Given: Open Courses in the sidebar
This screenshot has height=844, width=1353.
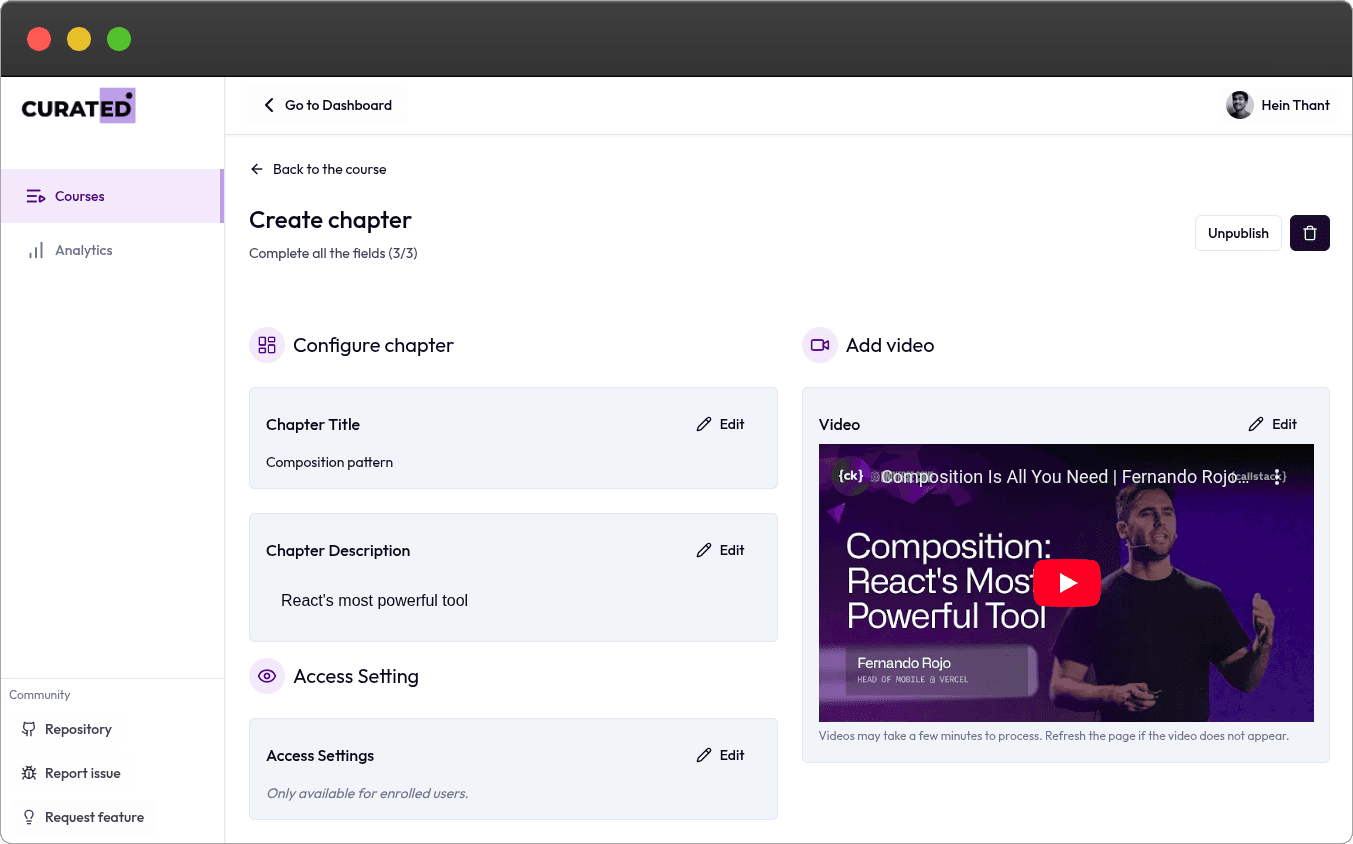Looking at the screenshot, I should point(80,196).
